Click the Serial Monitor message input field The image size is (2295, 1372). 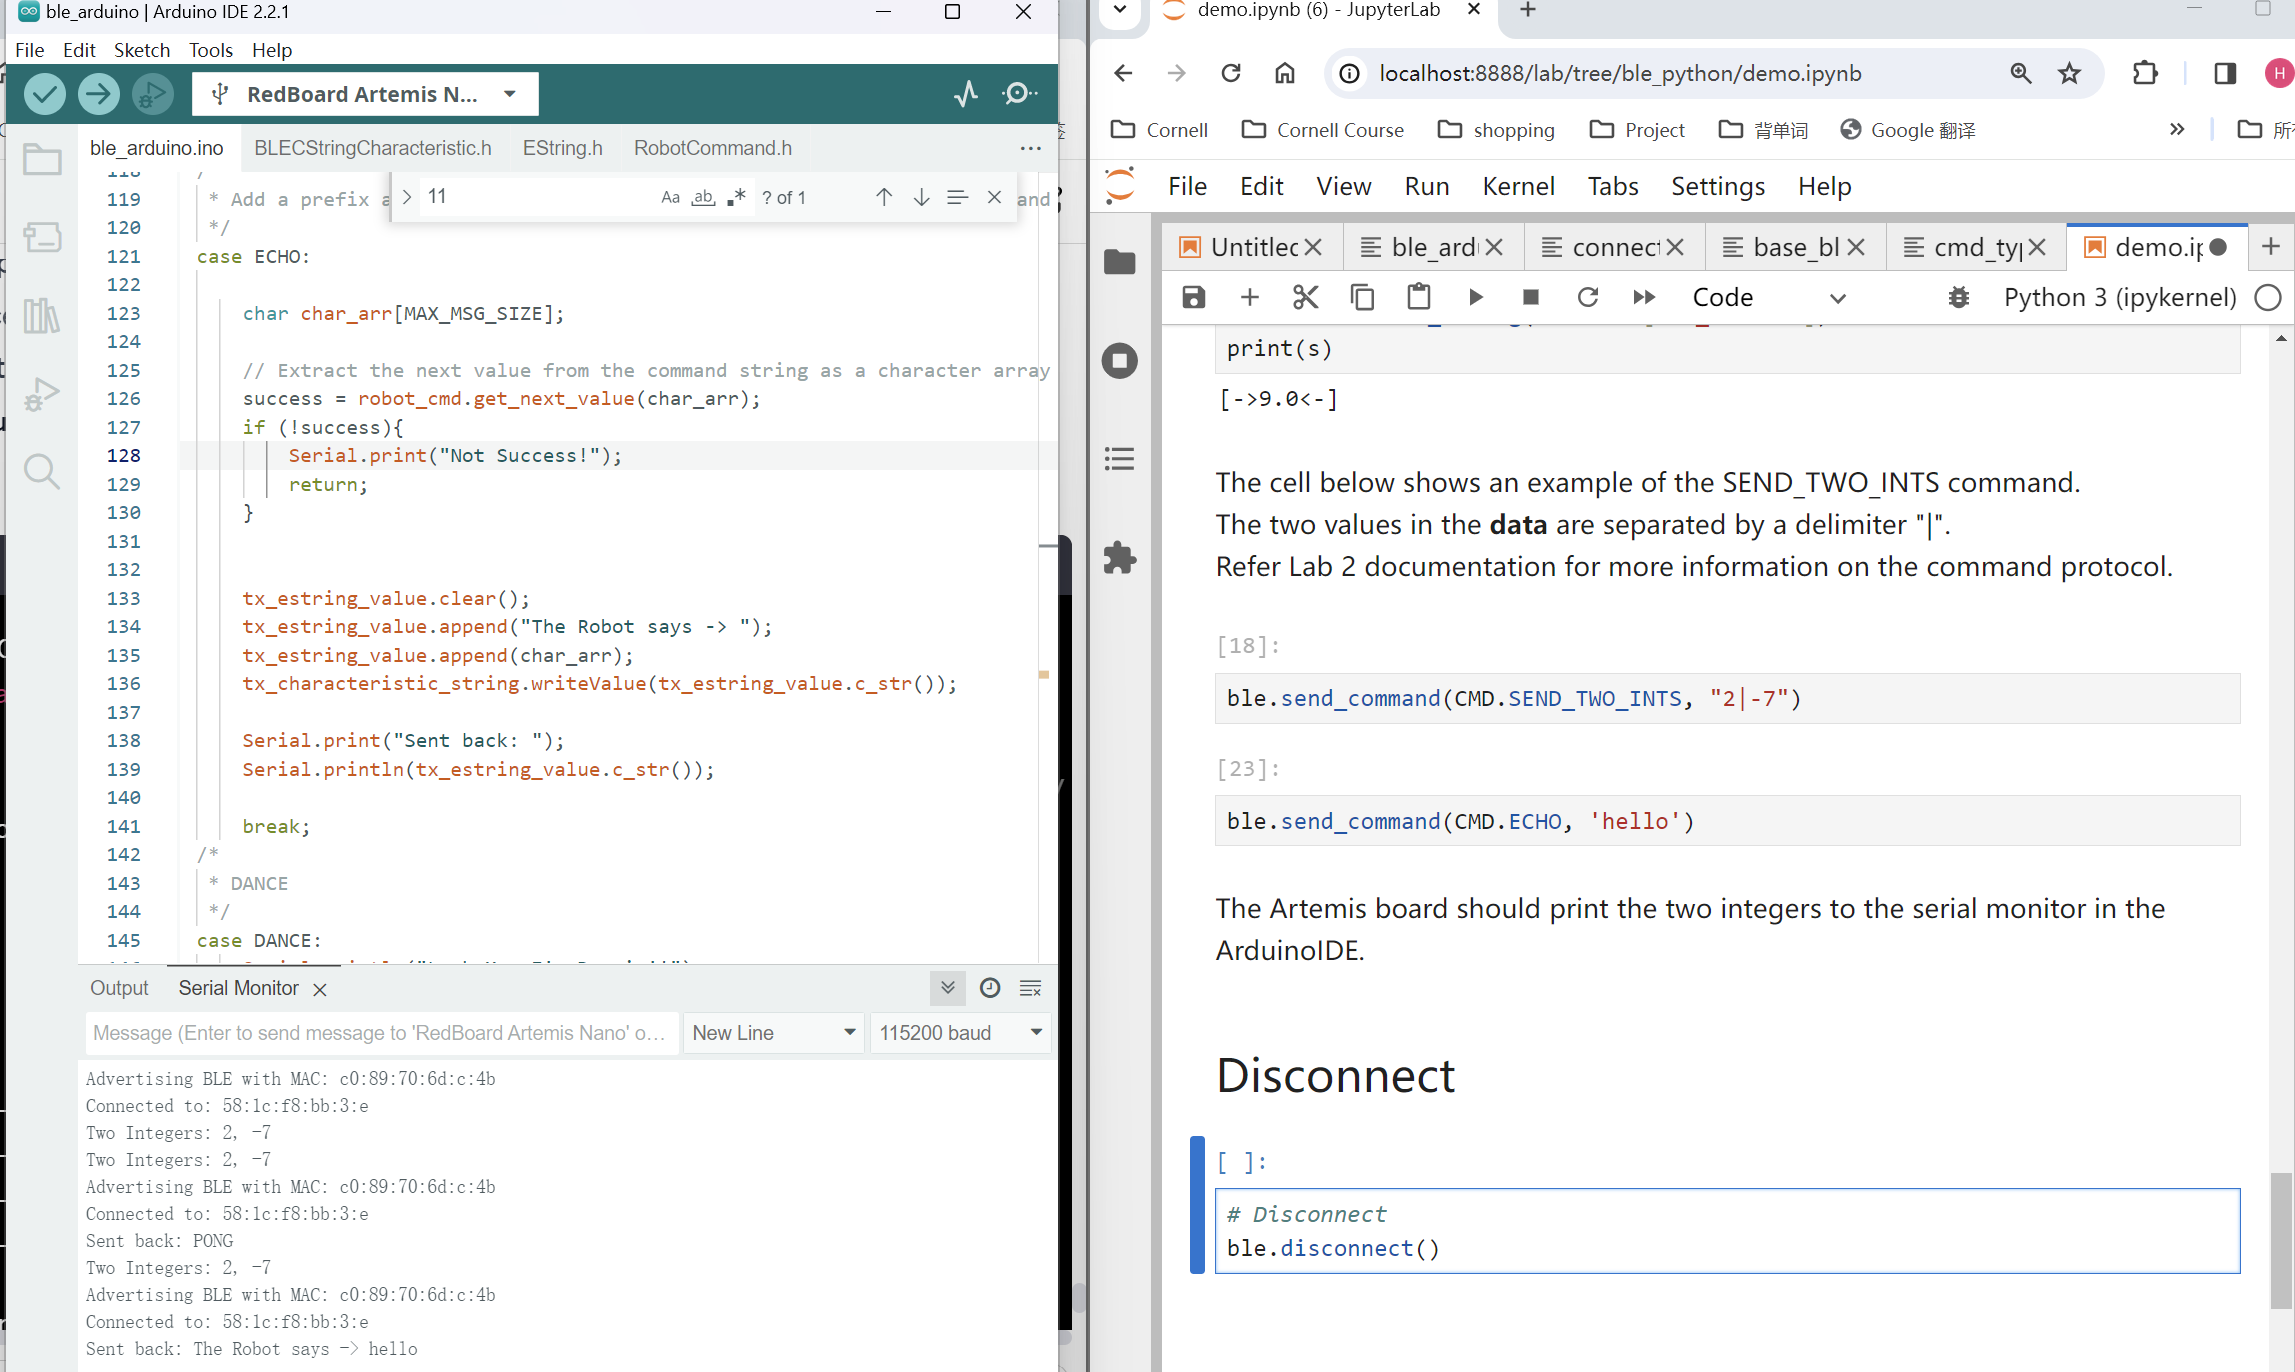click(382, 1033)
